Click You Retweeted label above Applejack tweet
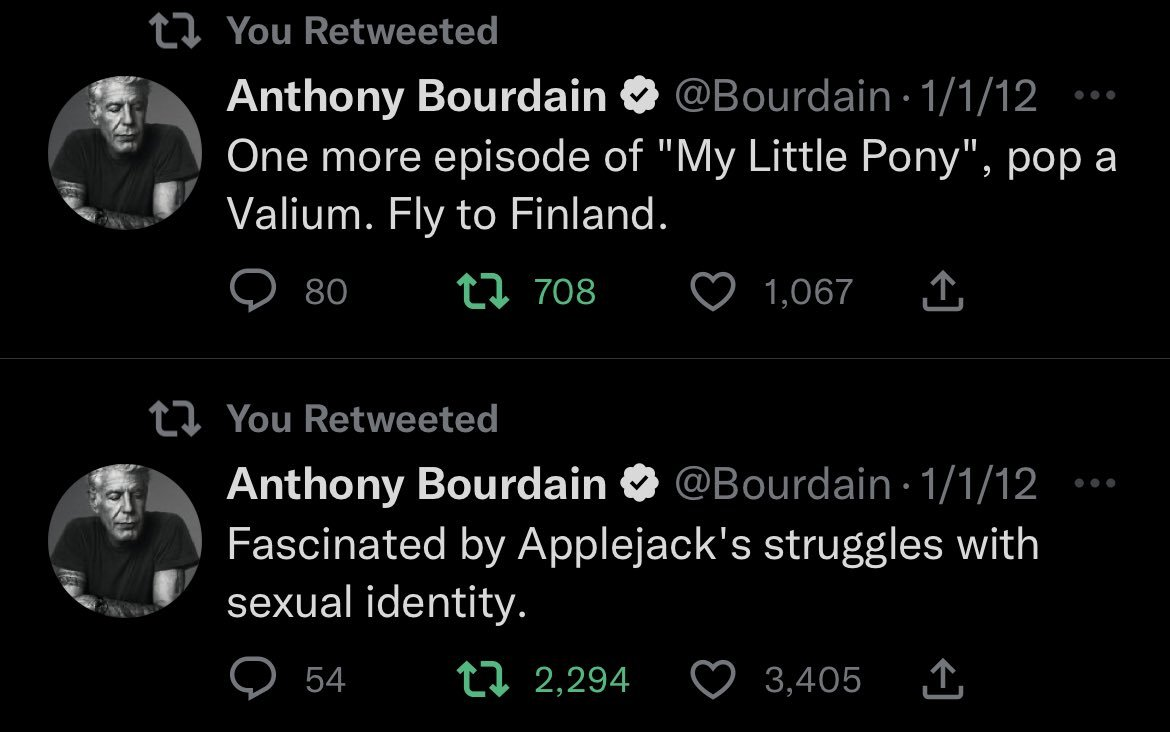 click(362, 419)
